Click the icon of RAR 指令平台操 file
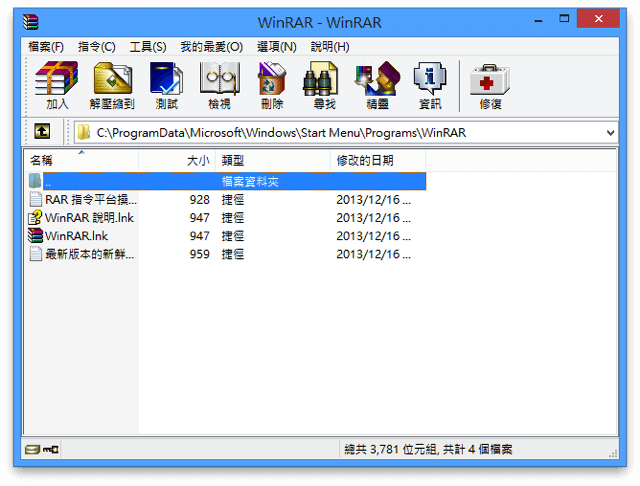Viewport: 640px width, 486px height. pyautogui.click(x=36, y=200)
